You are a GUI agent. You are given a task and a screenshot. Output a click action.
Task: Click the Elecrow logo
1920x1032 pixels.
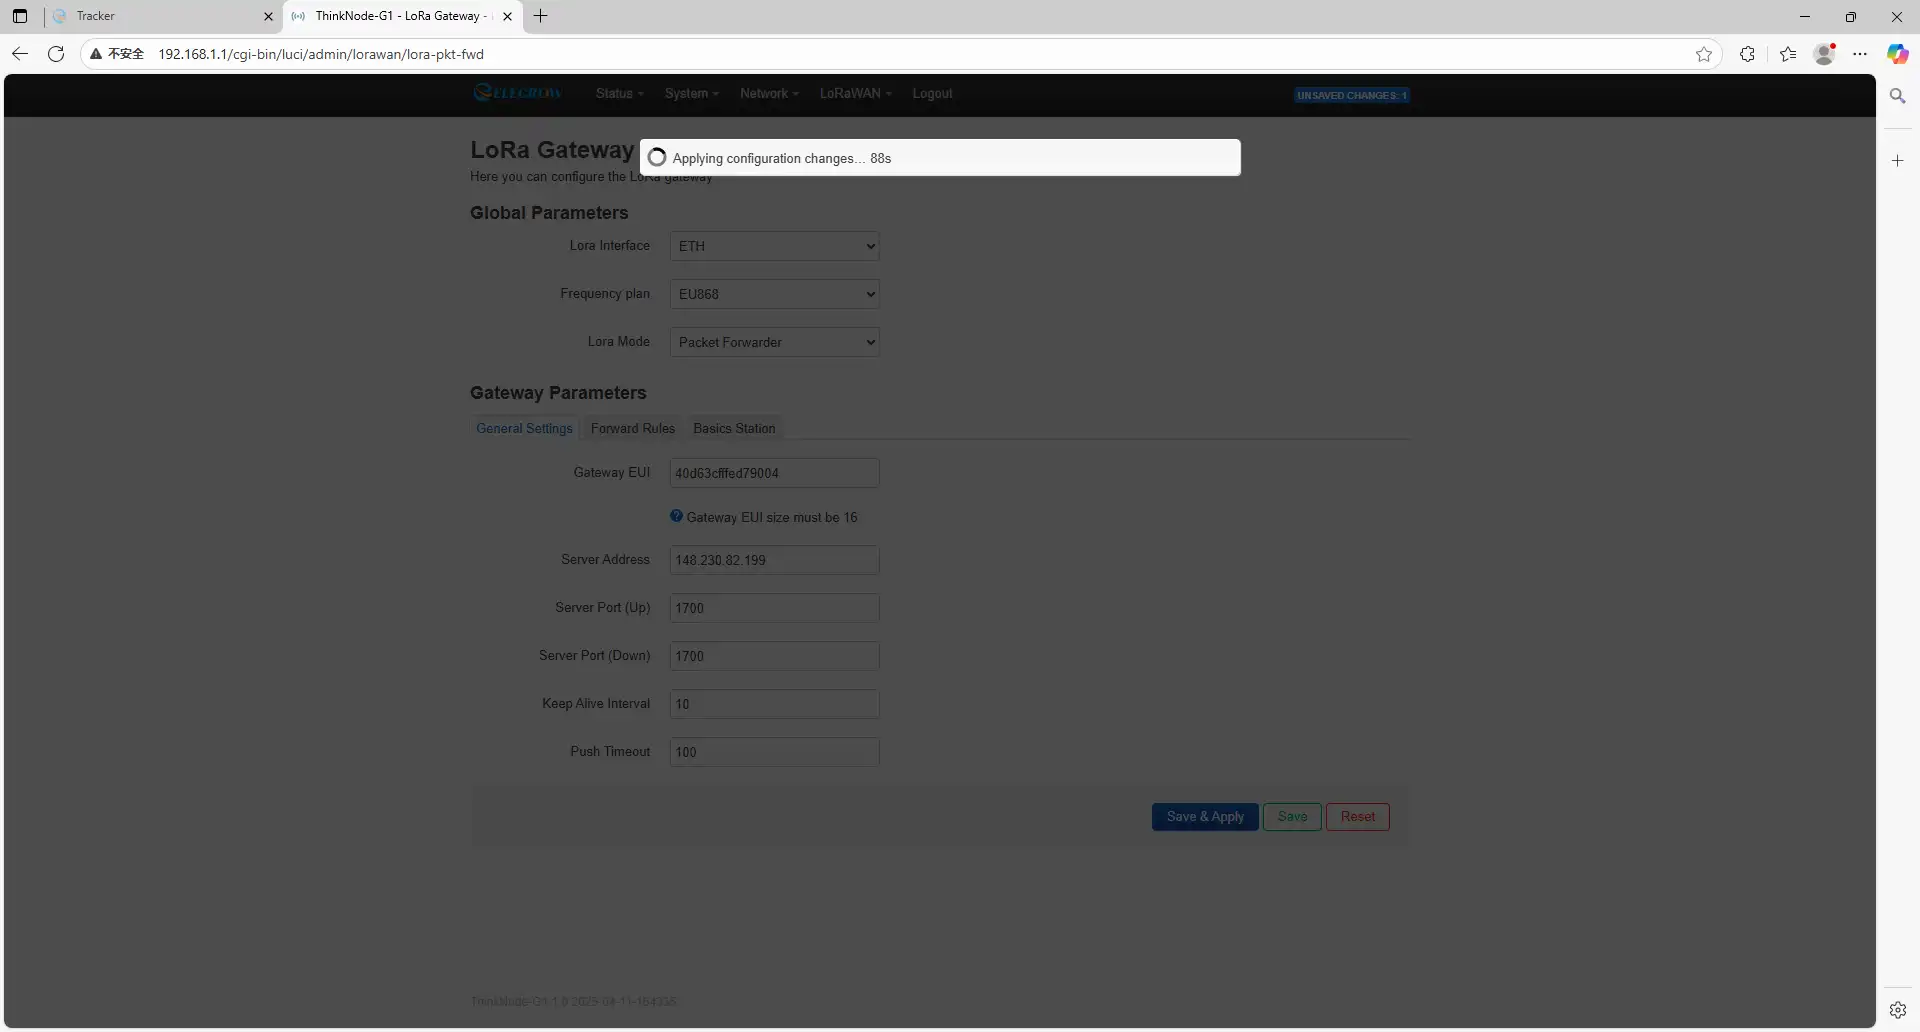click(518, 93)
